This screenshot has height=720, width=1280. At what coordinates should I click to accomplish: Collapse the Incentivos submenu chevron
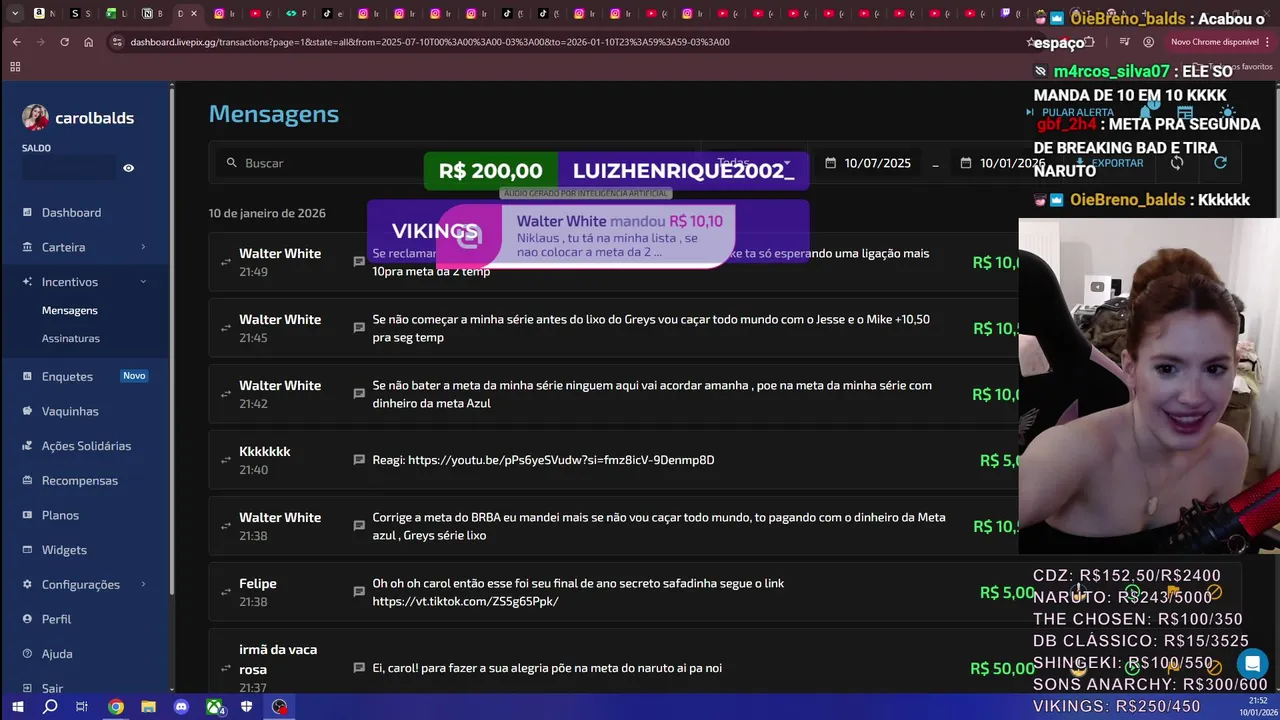pos(143,282)
